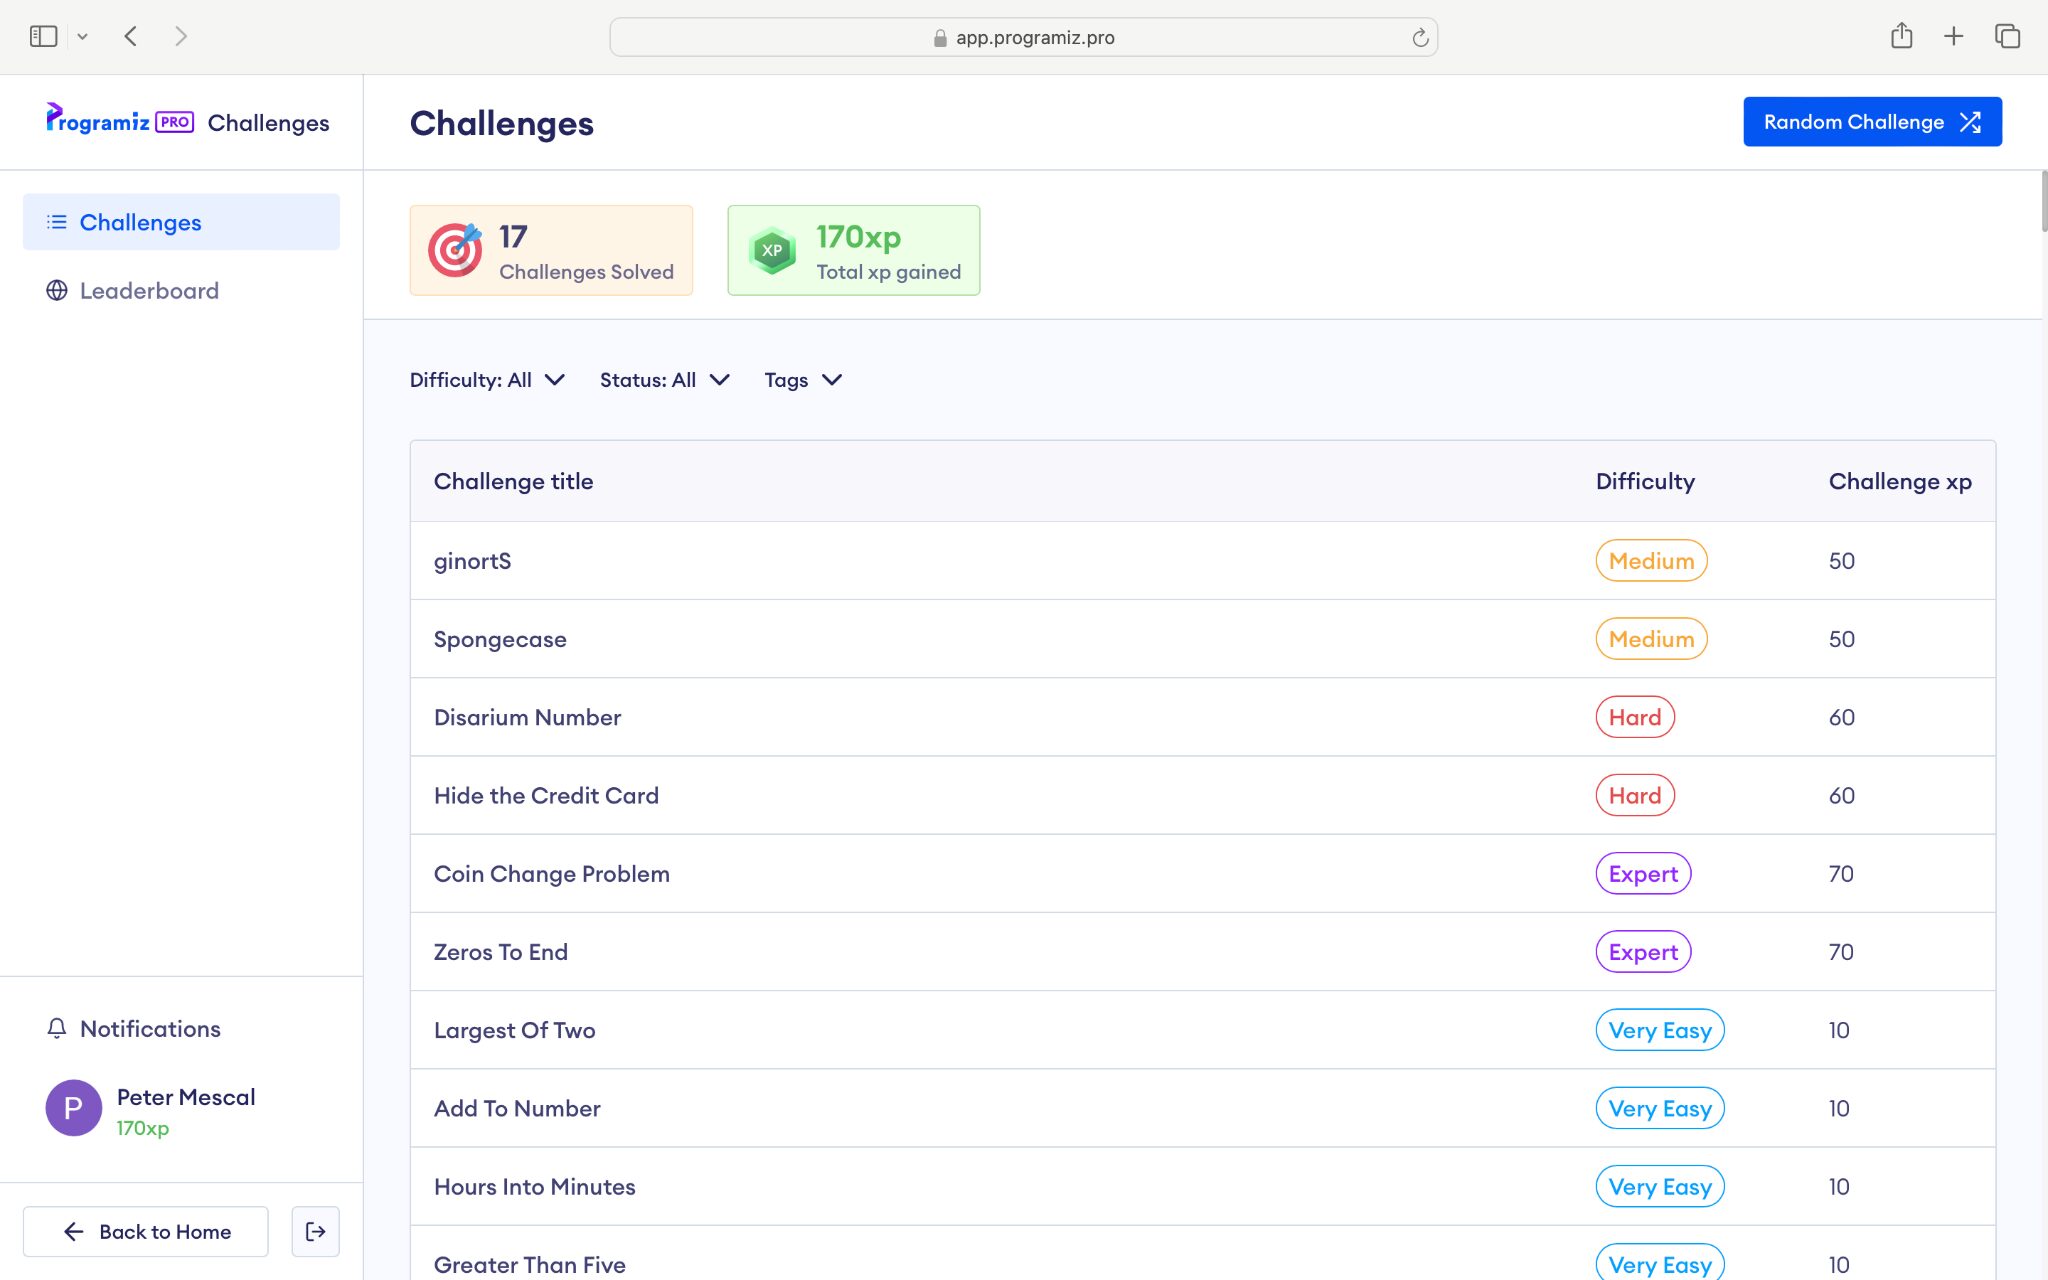Click the Notifications bell icon

pyautogui.click(x=57, y=1028)
